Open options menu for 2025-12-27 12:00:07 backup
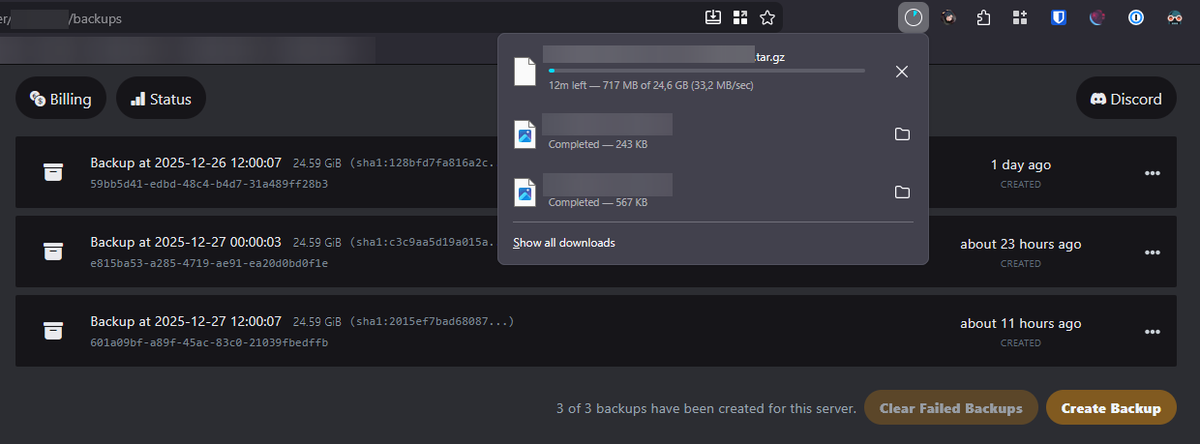Viewport: 1200px width, 444px height. click(x=1153, y=331)
